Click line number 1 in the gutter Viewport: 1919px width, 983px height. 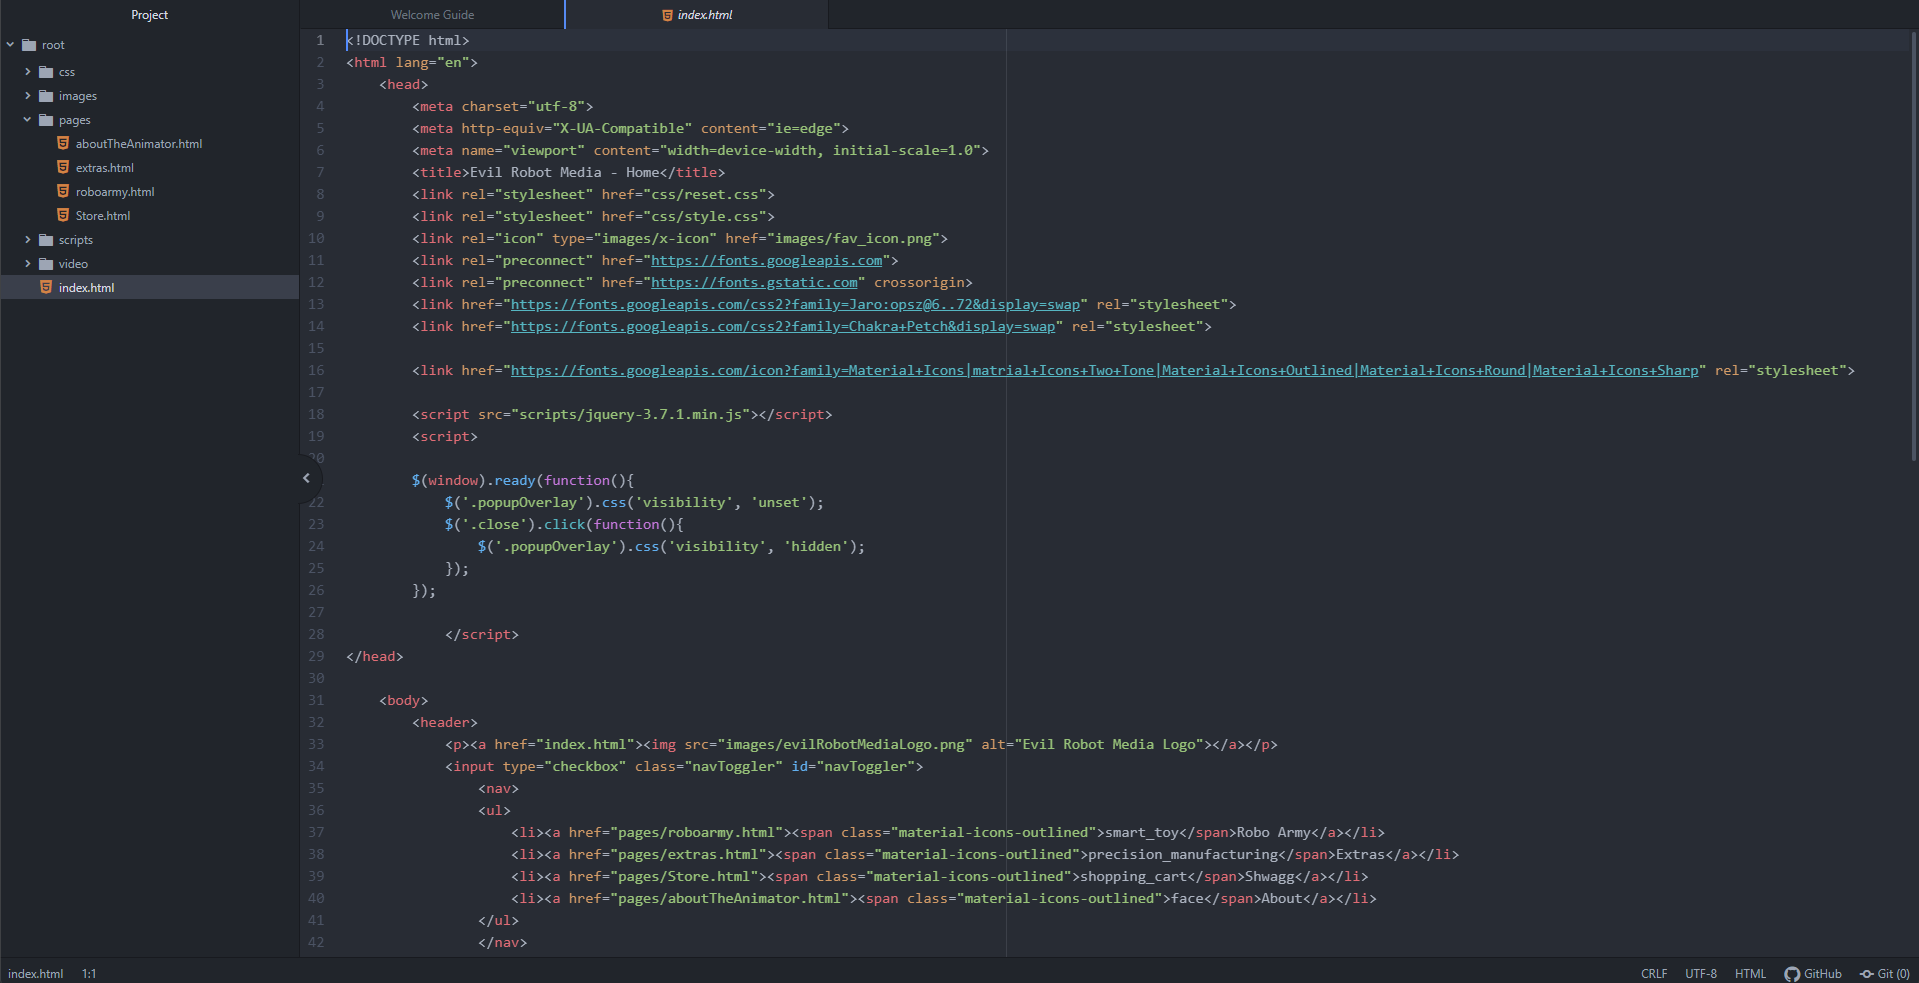[x=320, y=41]
